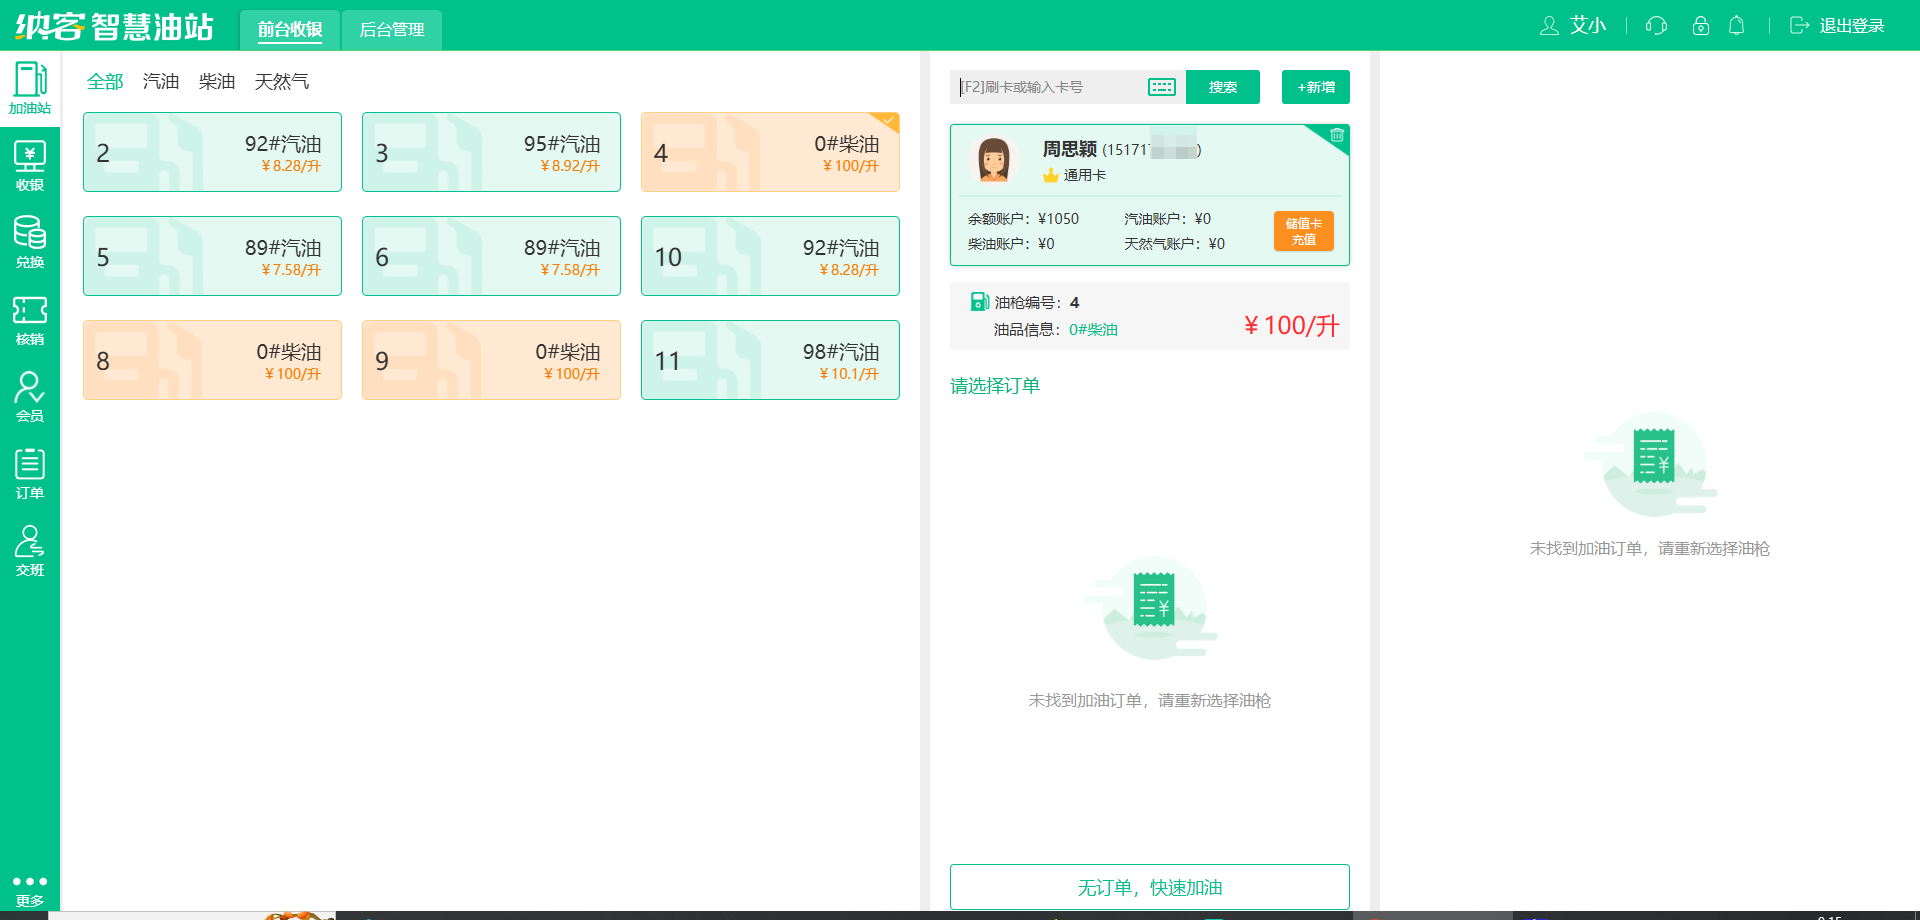1920x920 pixels.
Task: Select nozzle 3 with 95#汽油
Action: [x=491, y=152]
